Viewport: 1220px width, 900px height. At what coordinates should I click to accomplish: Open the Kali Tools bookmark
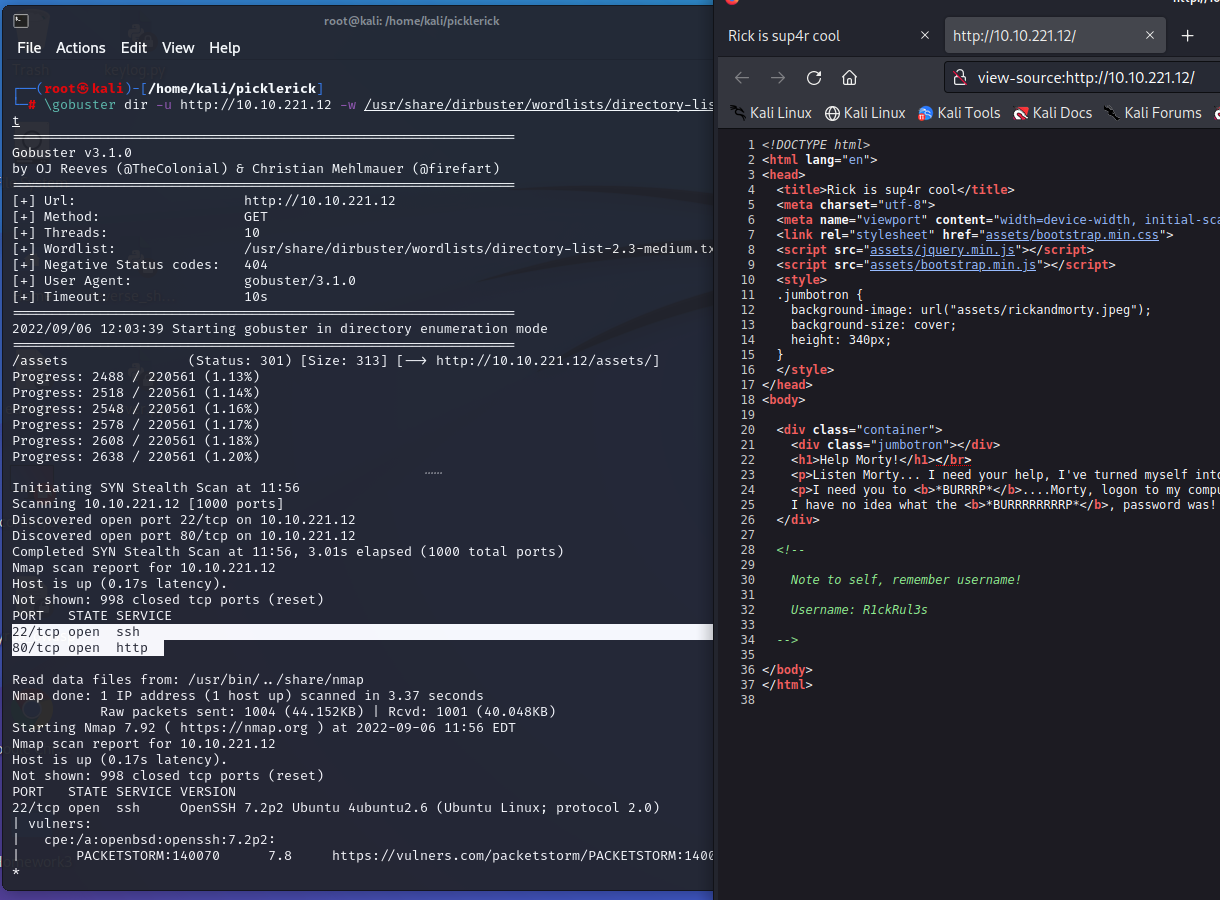click(959, 113)
